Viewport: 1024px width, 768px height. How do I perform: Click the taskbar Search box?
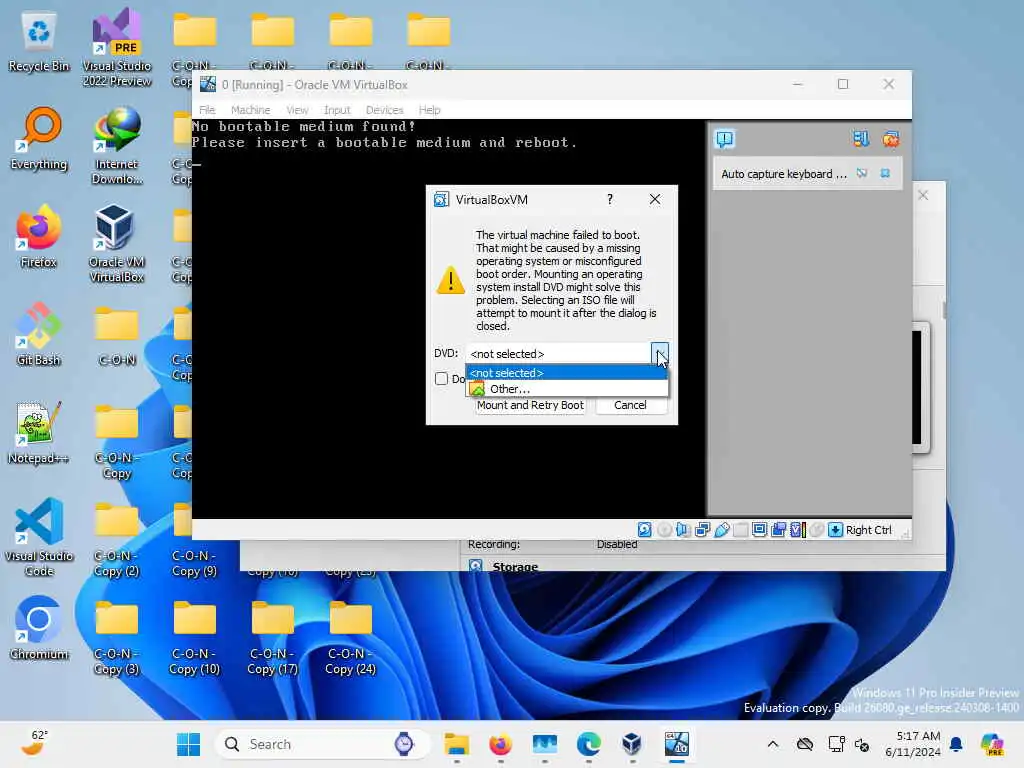pos(323,744)
